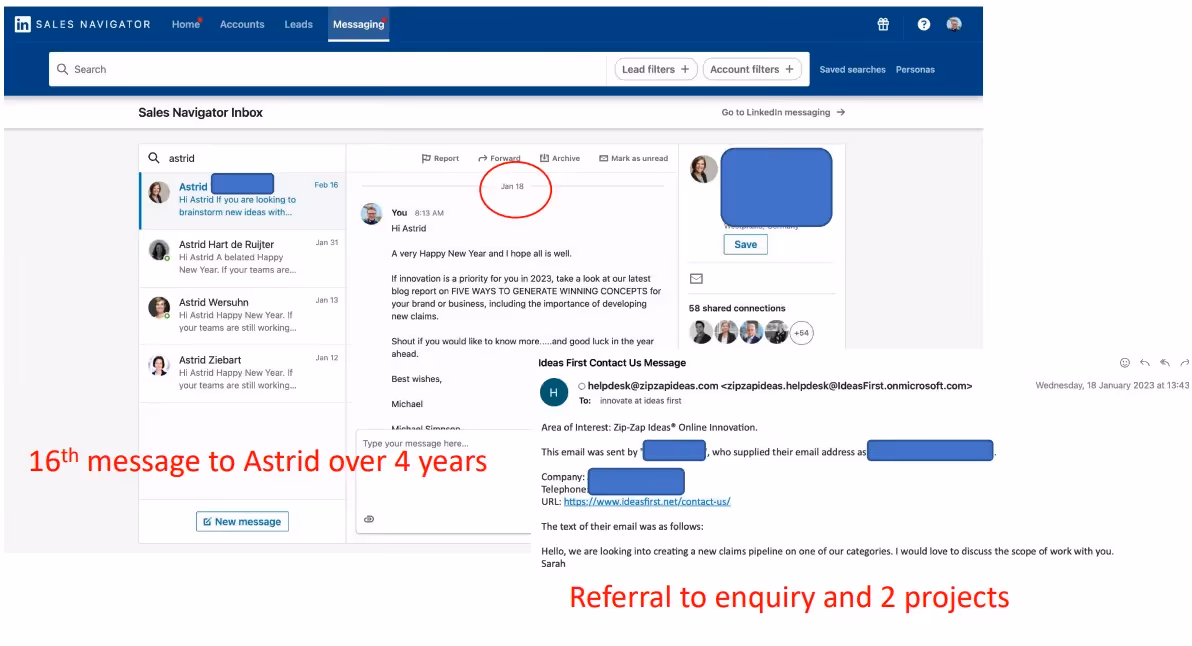
Task: Open the Leads tab
Action: (x=298, y=24)
